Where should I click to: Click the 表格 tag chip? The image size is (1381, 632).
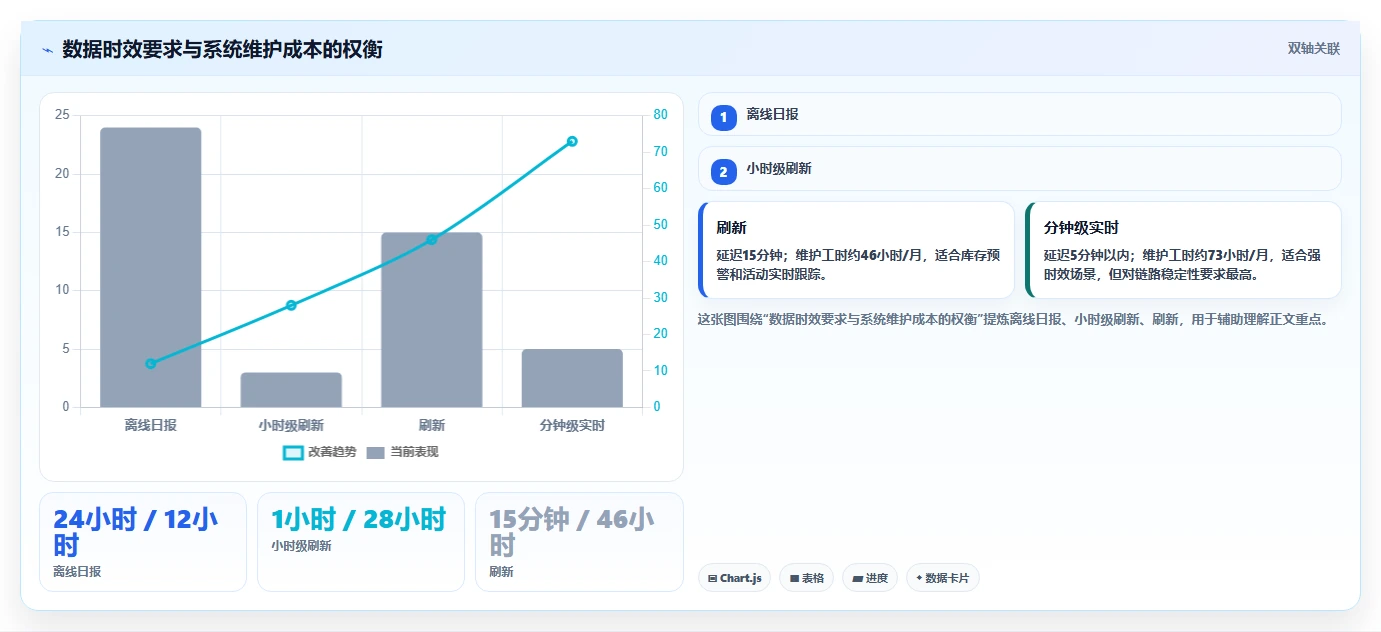tap(806, 578)
